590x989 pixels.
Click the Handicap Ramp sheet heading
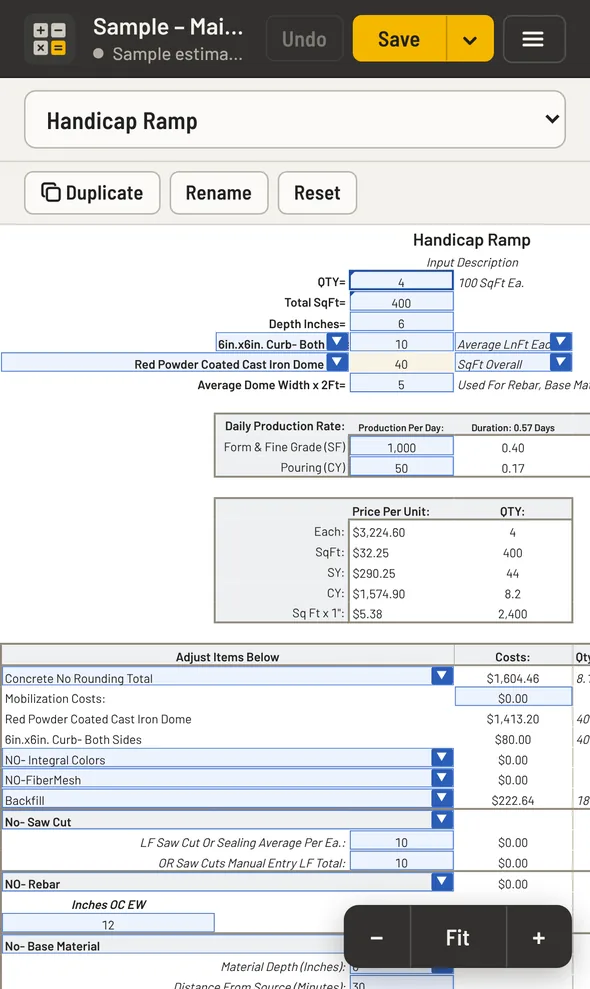click(x=472, y=240)
